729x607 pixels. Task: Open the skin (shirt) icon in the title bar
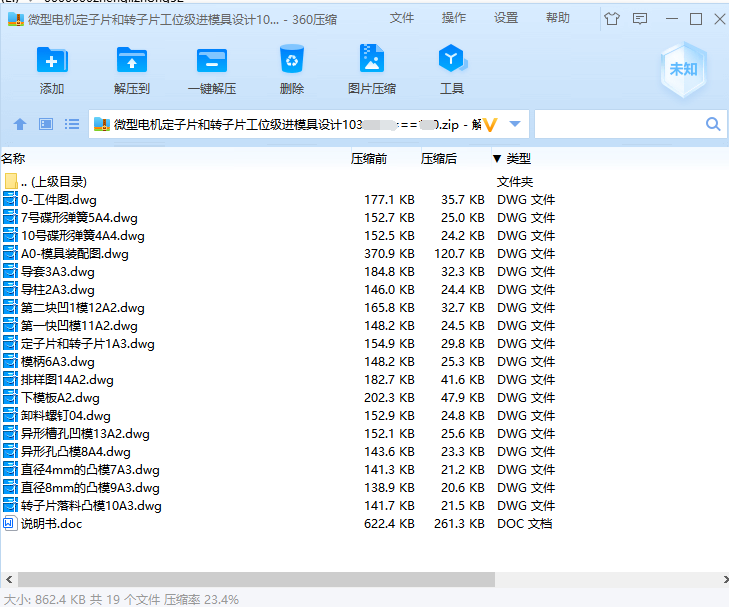point(612,19)
